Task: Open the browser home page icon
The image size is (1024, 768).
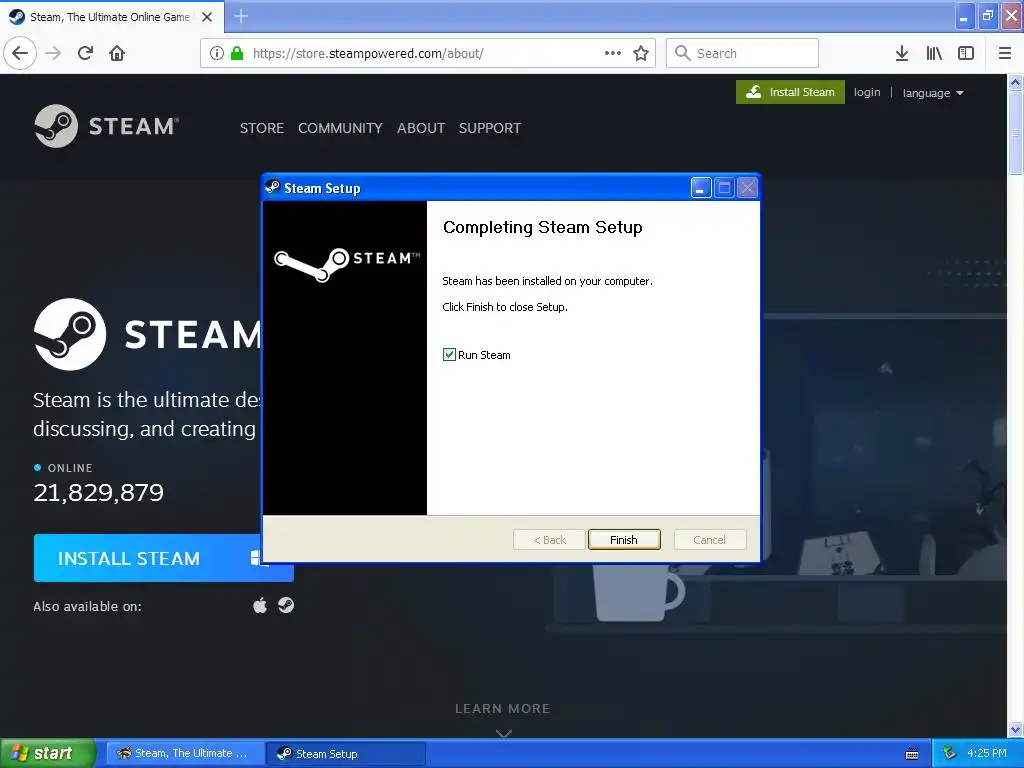Action: pos(117,53)
